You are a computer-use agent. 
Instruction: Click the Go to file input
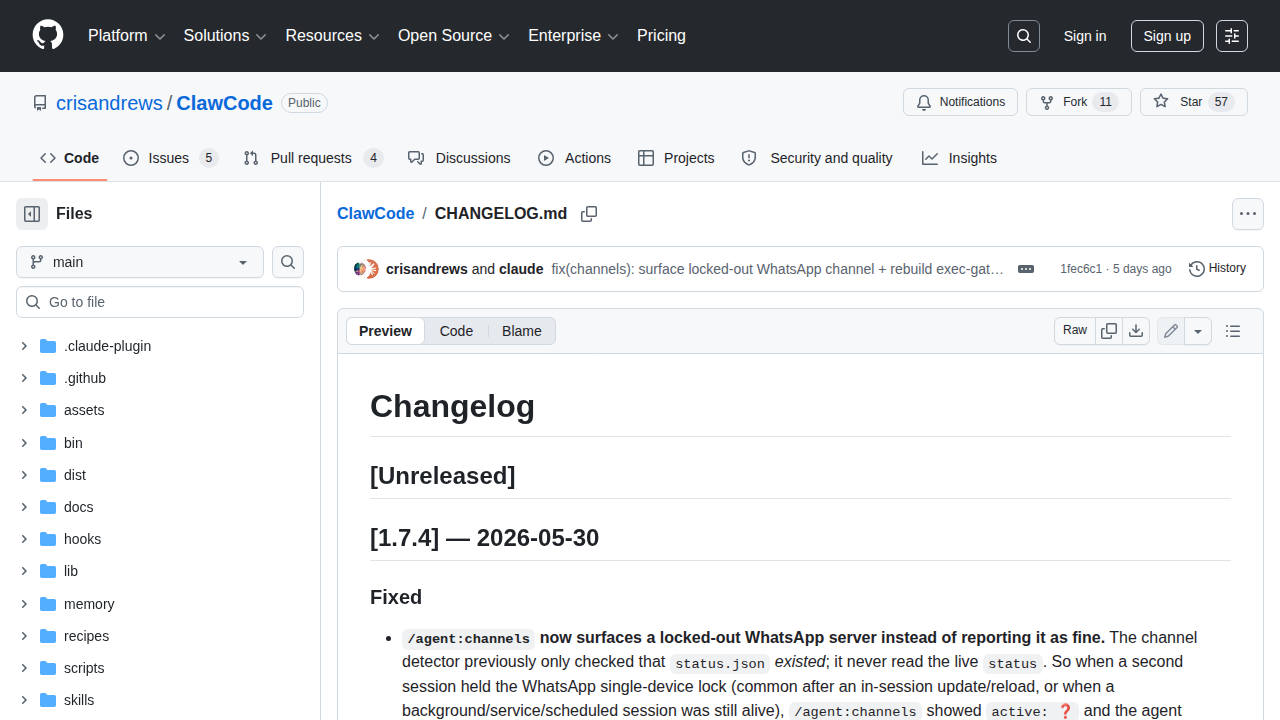[x=160, y=302]
